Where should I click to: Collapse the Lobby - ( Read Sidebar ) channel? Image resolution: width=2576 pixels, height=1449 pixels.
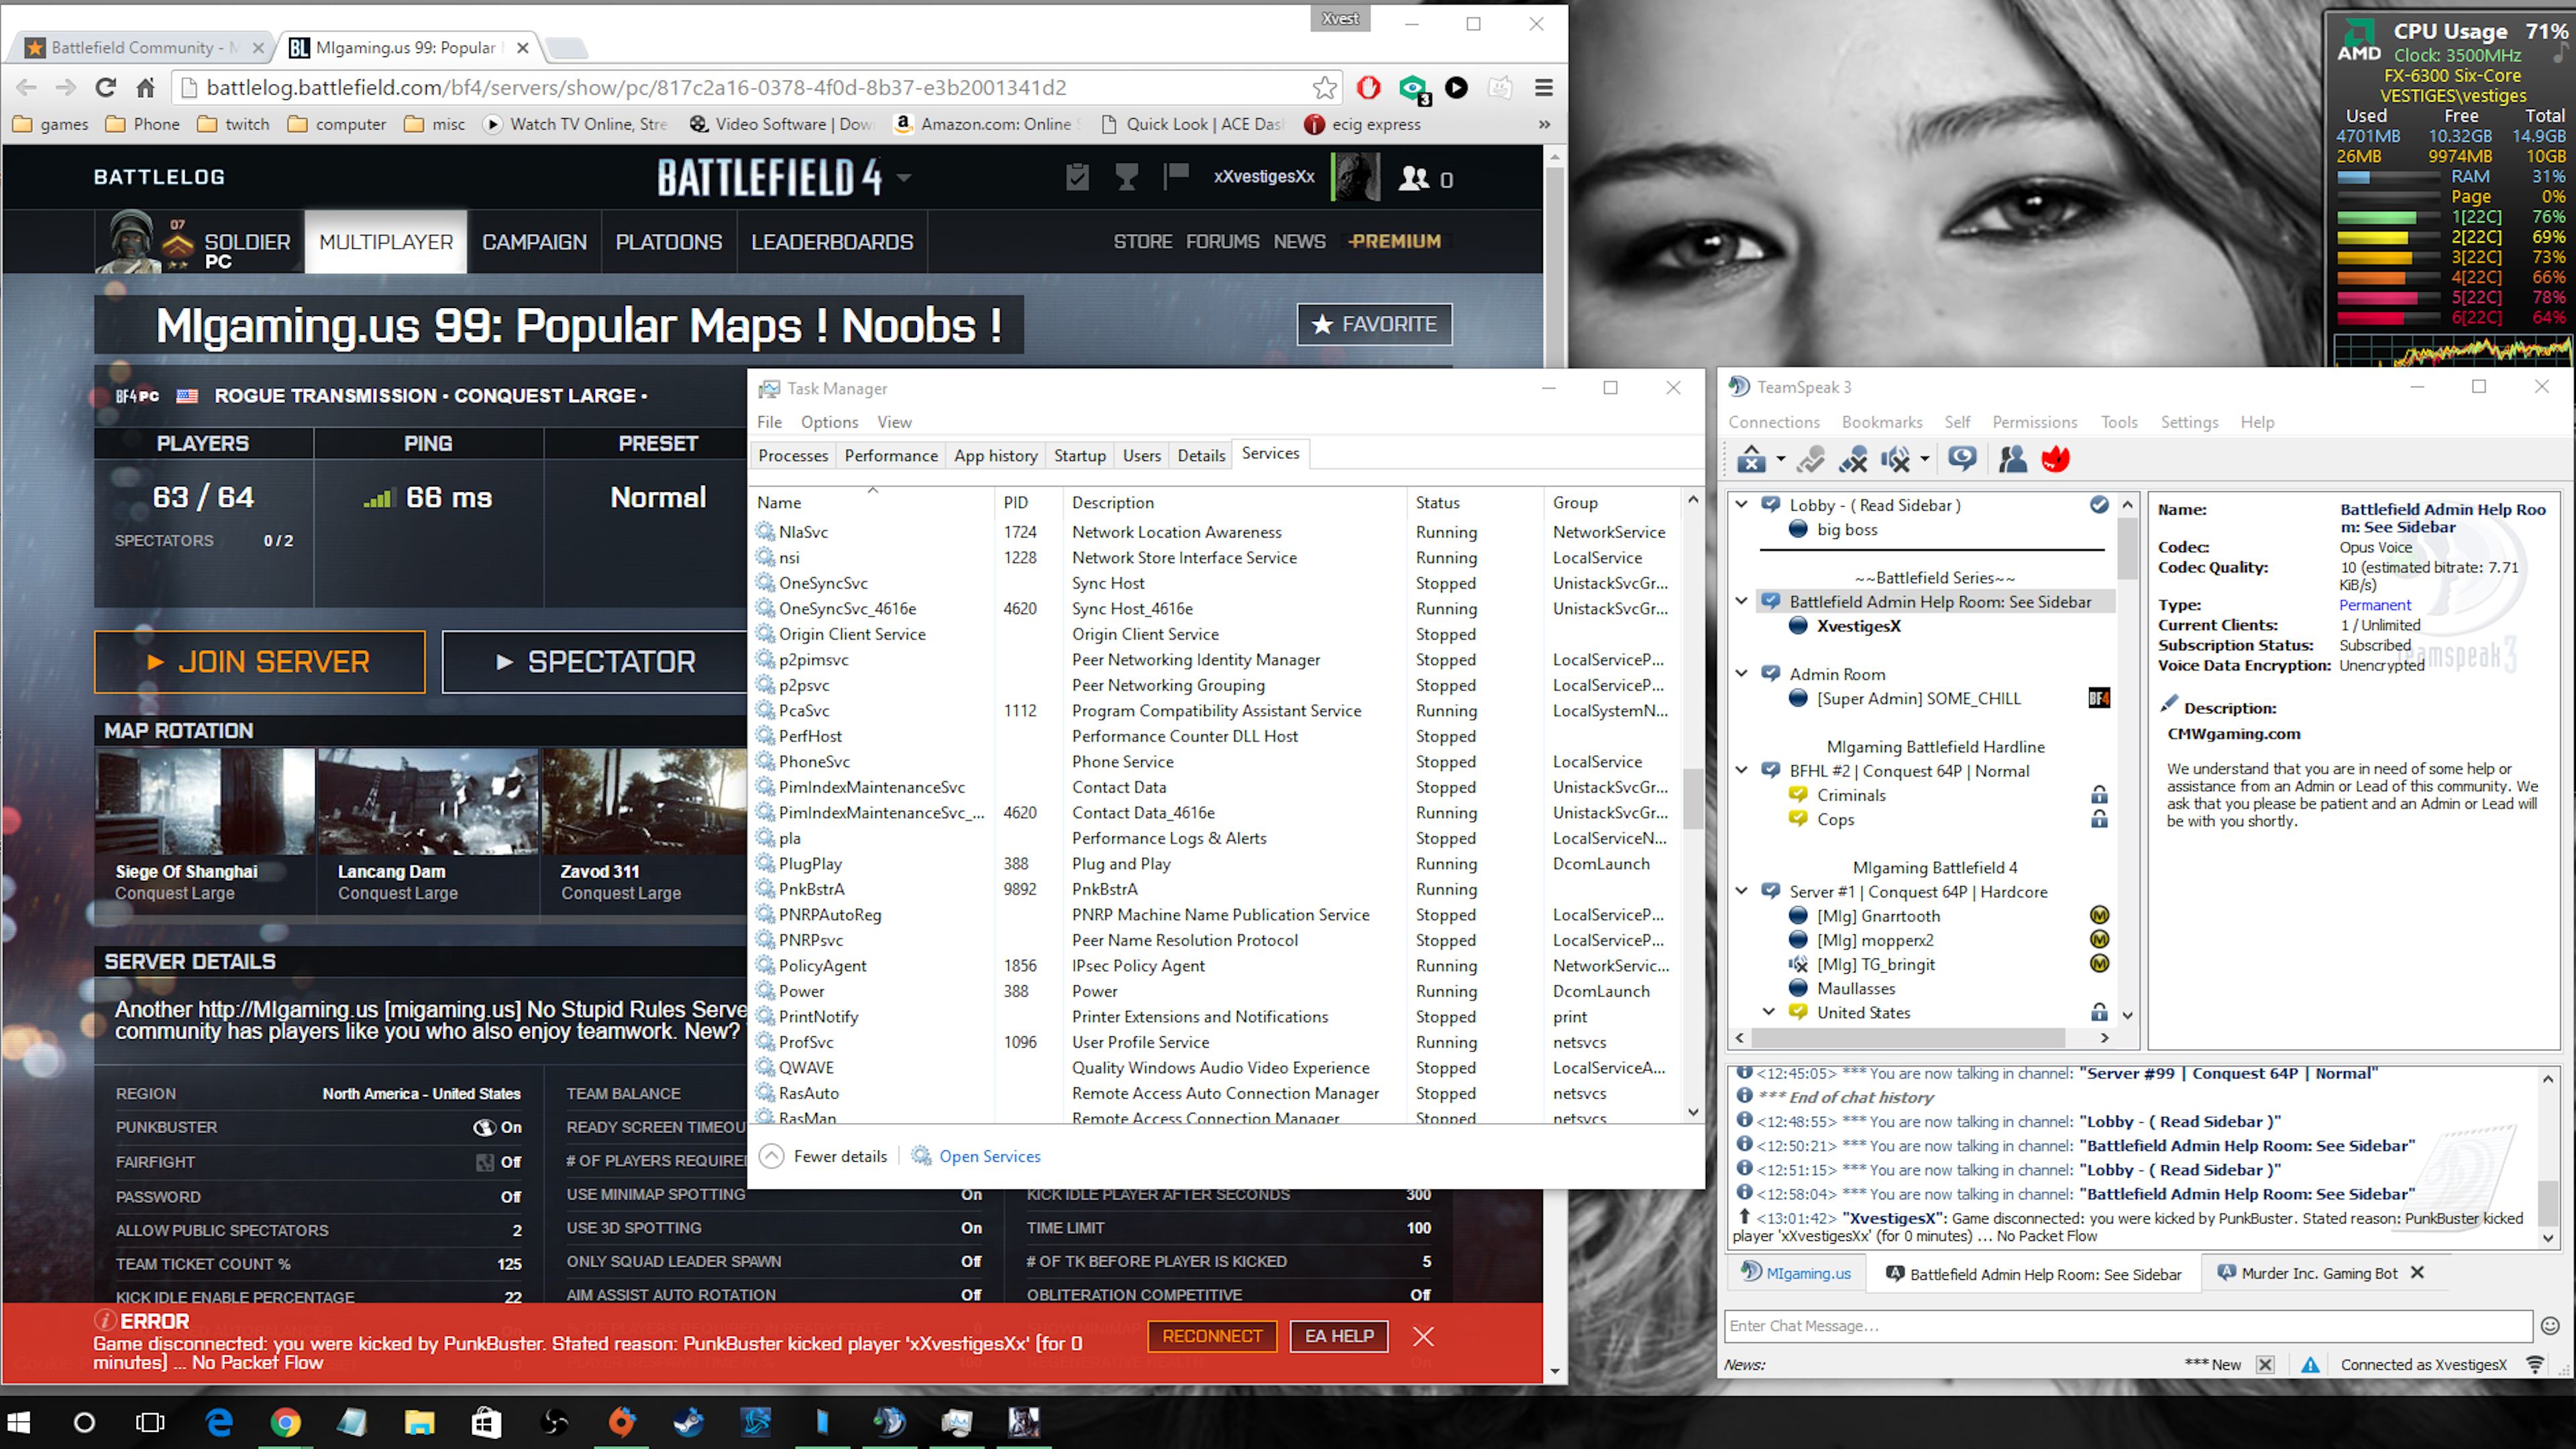coord(1741,505)
